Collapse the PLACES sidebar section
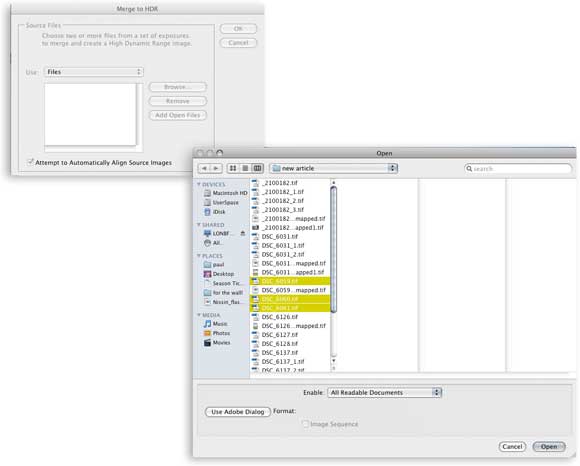This screenshot has width=580, height=466. click(199, 256)
